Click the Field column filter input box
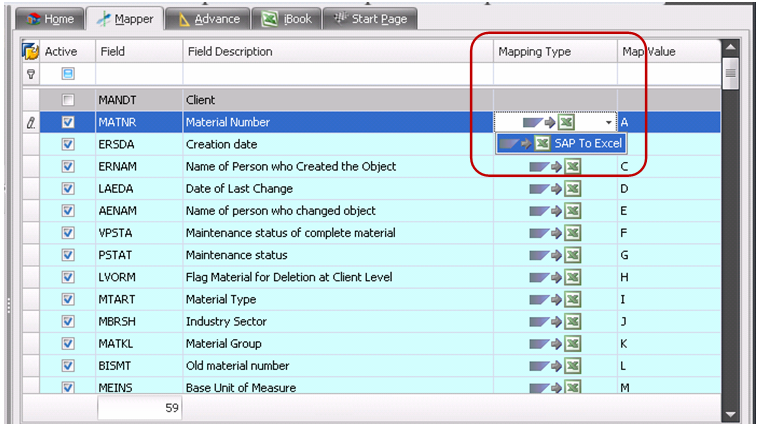 click(138, 74)
